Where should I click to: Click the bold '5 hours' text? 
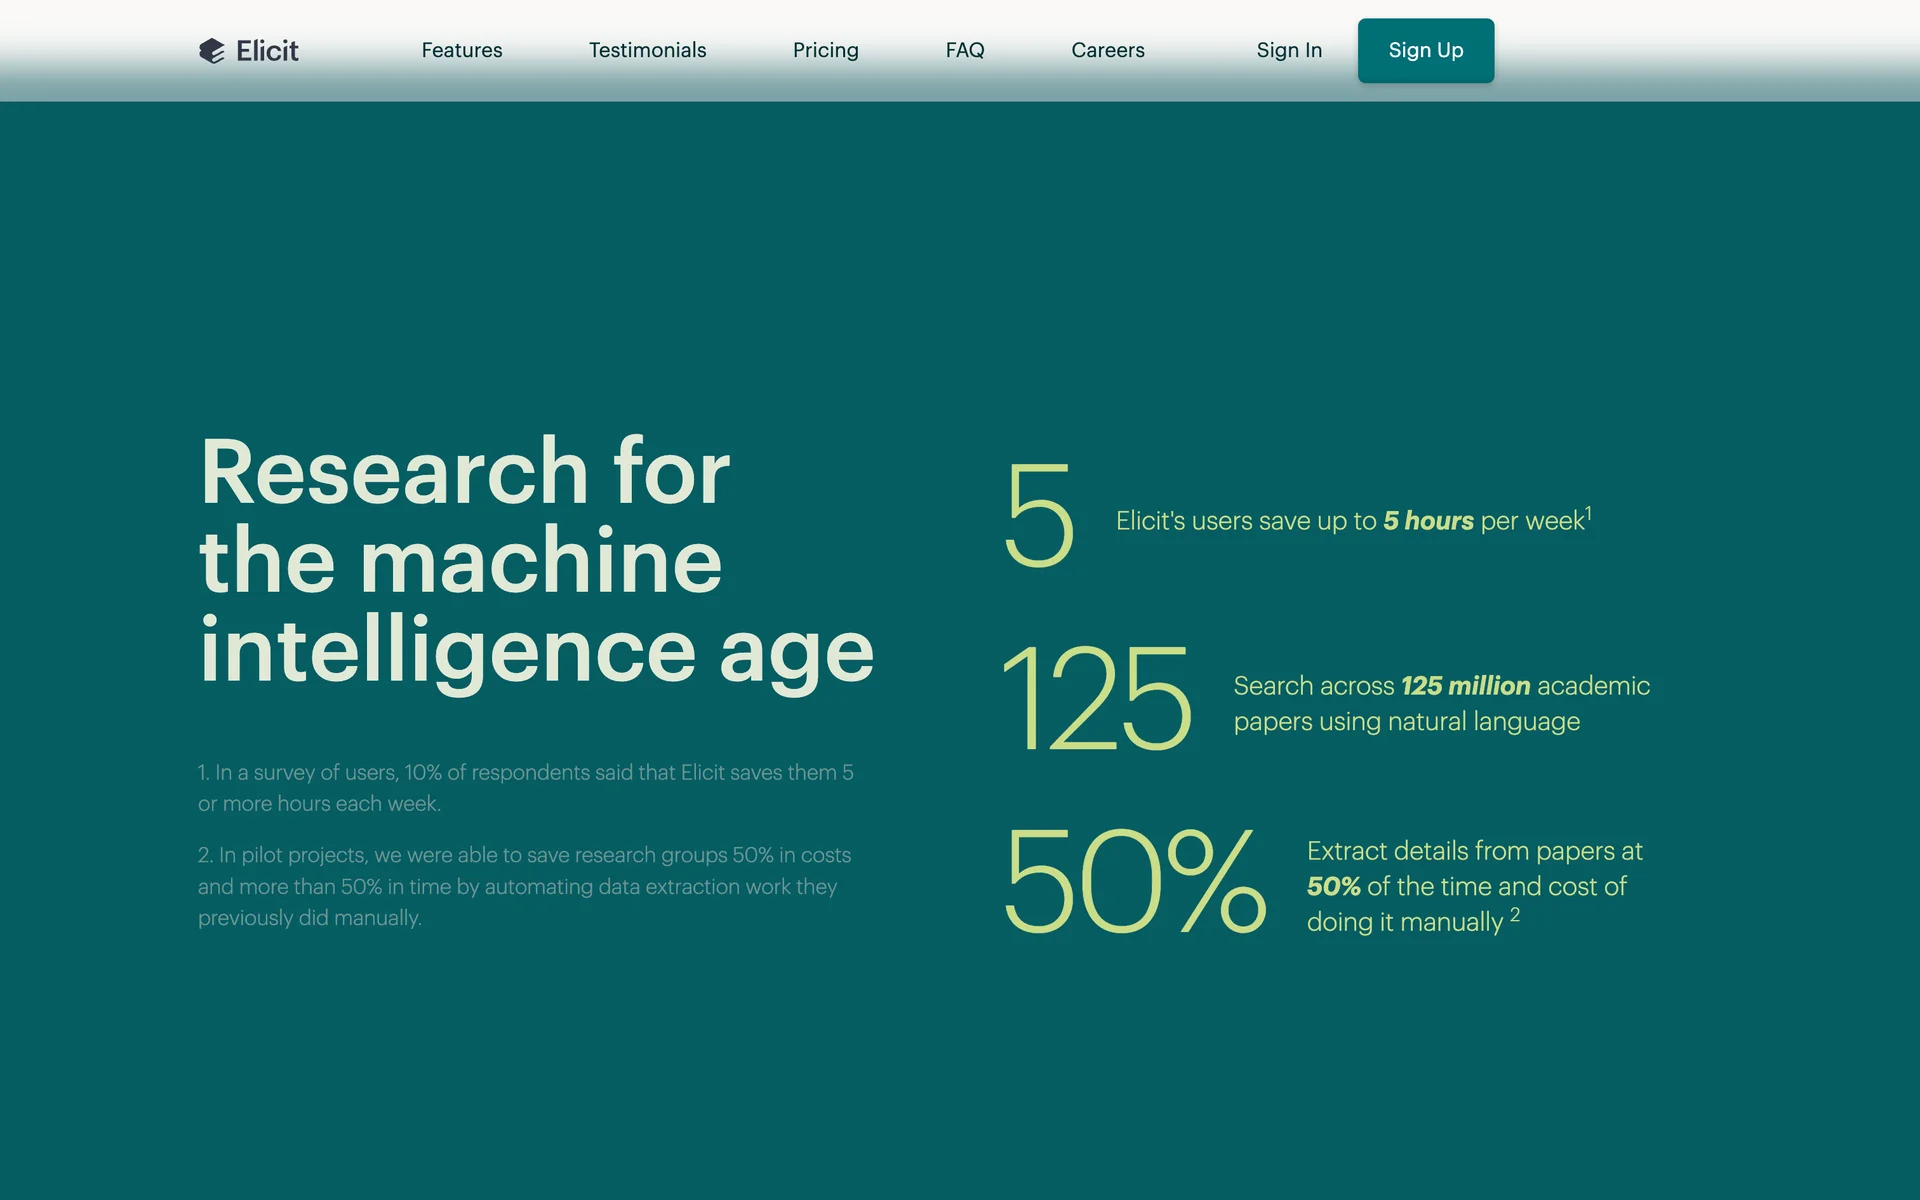1427,521
